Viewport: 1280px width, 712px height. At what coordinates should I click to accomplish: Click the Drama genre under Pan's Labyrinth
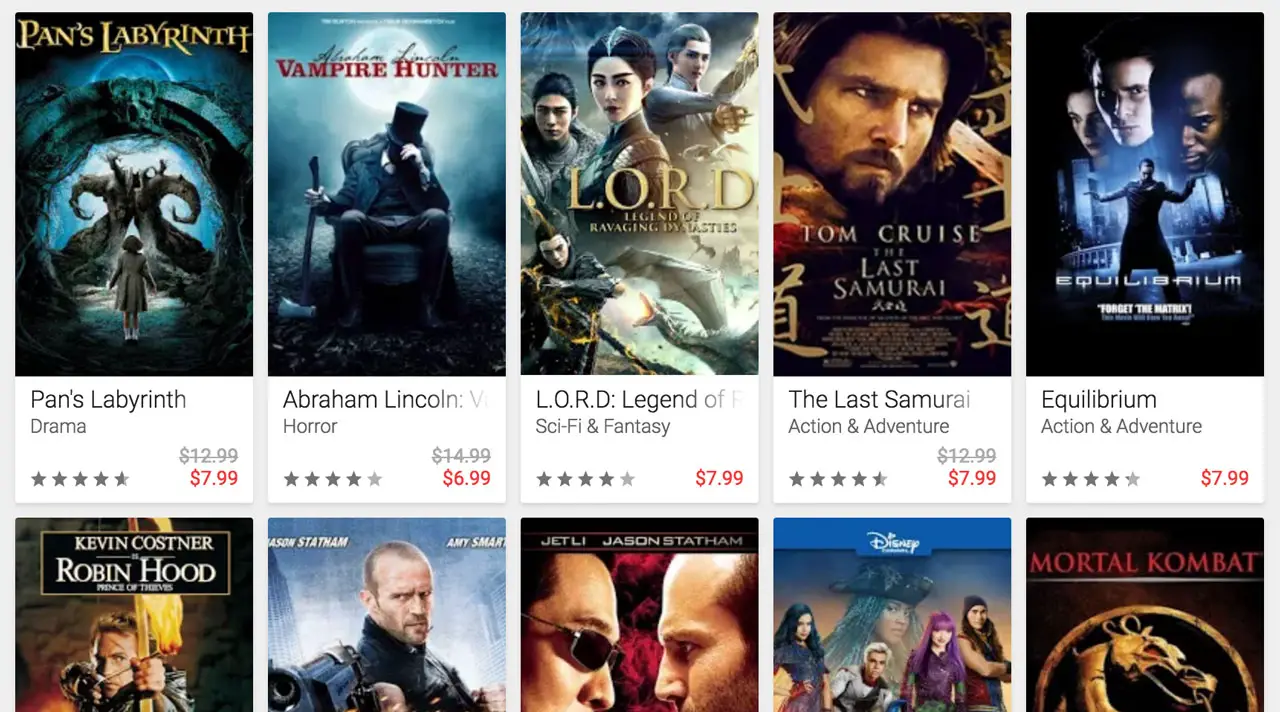pyautogui.click(x=58, y=427)
